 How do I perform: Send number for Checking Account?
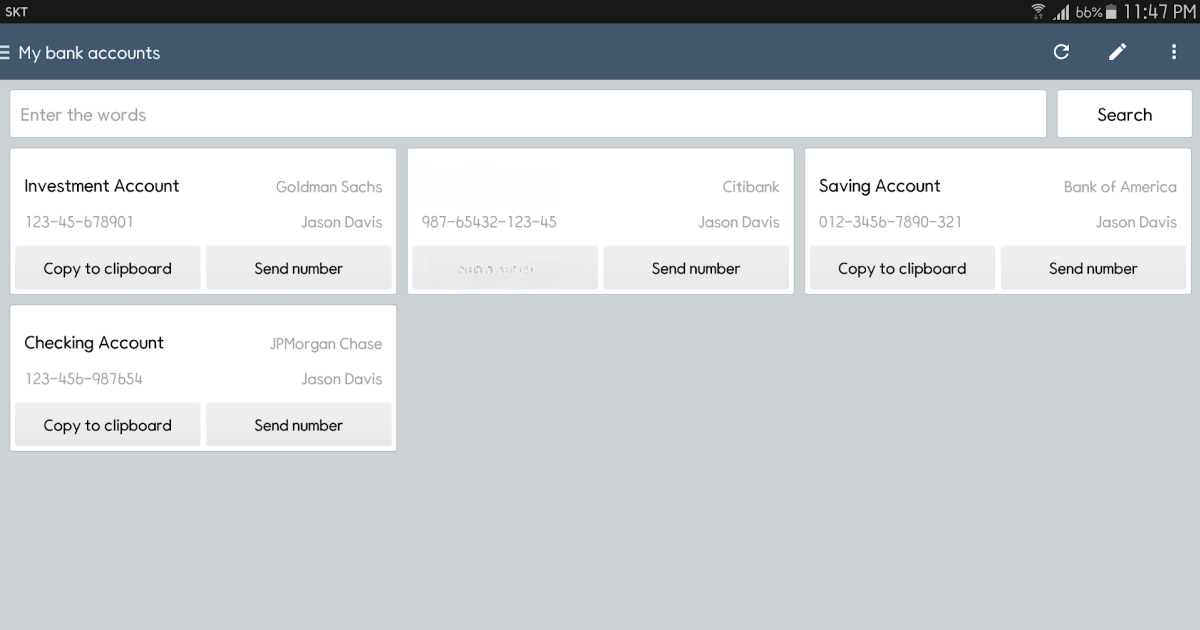[x=299, y=425]
